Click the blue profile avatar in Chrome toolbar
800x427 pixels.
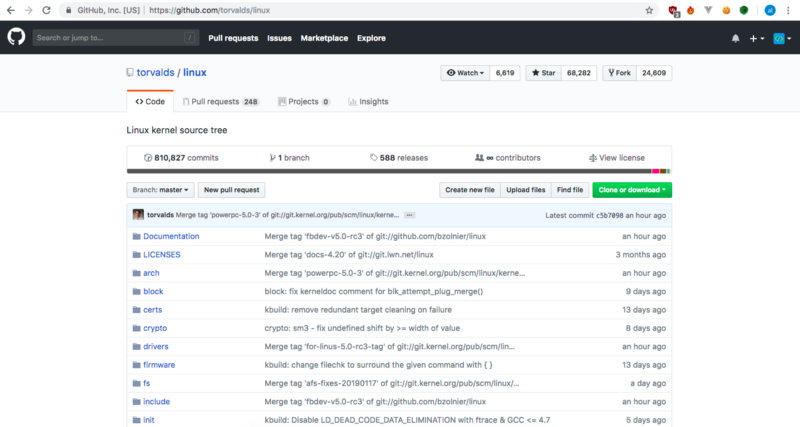[770, 10]
